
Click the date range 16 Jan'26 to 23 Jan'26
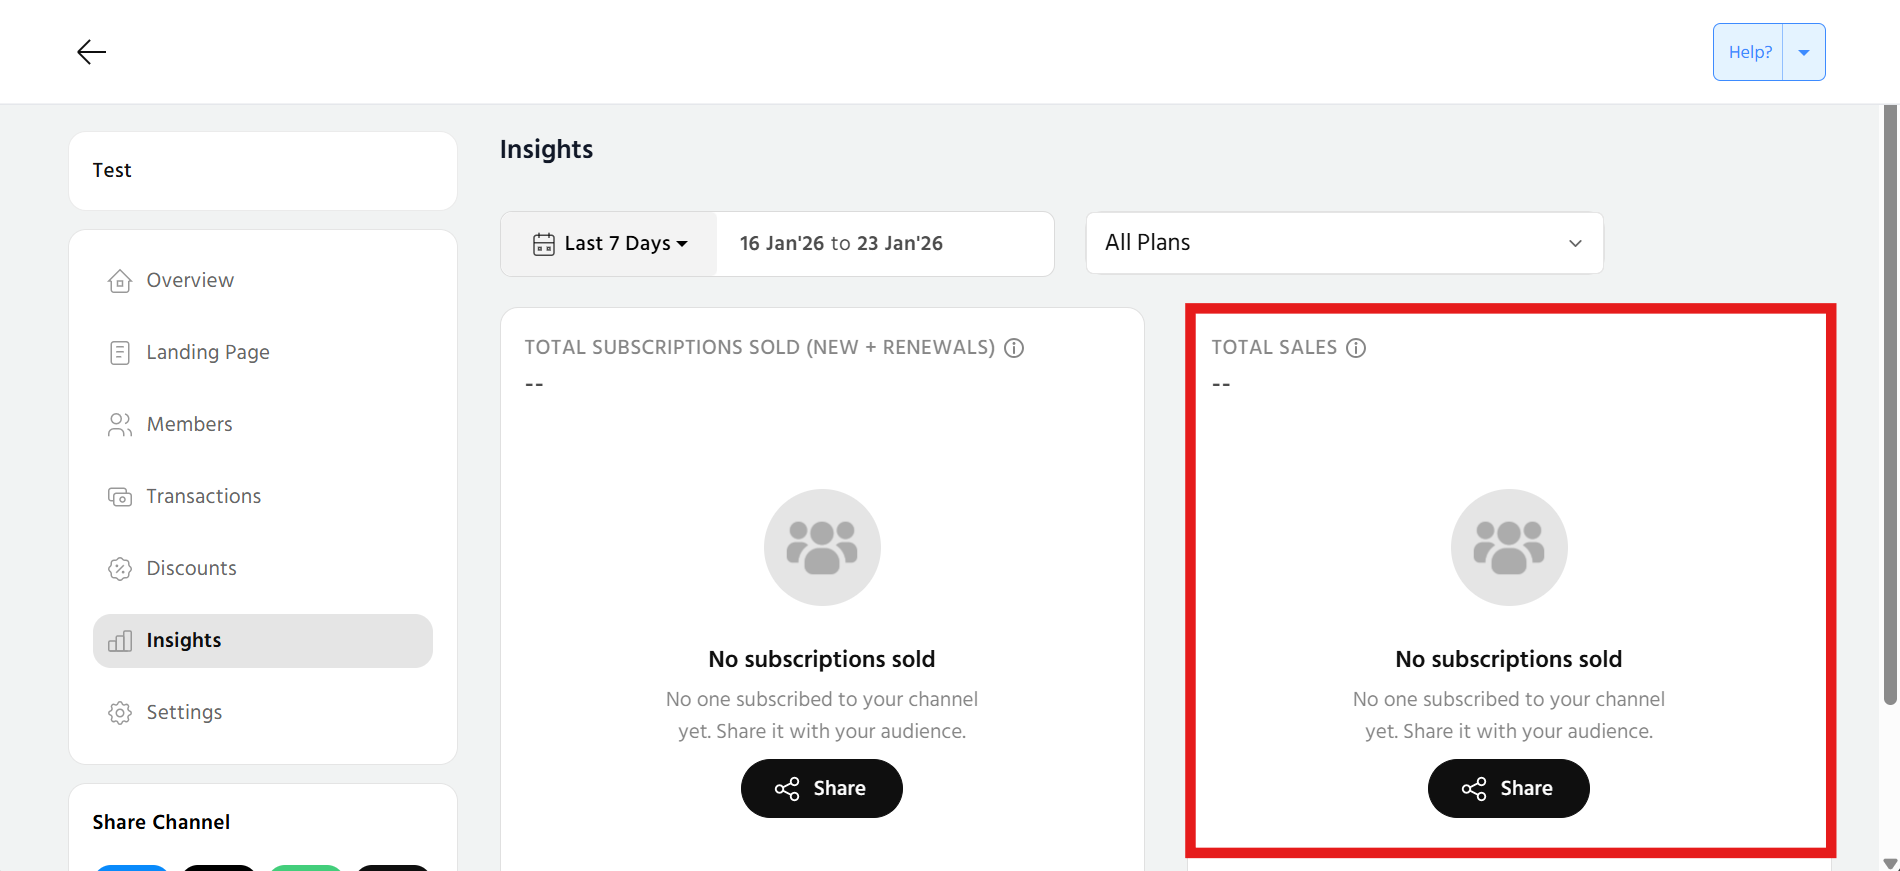coord(841,244)
